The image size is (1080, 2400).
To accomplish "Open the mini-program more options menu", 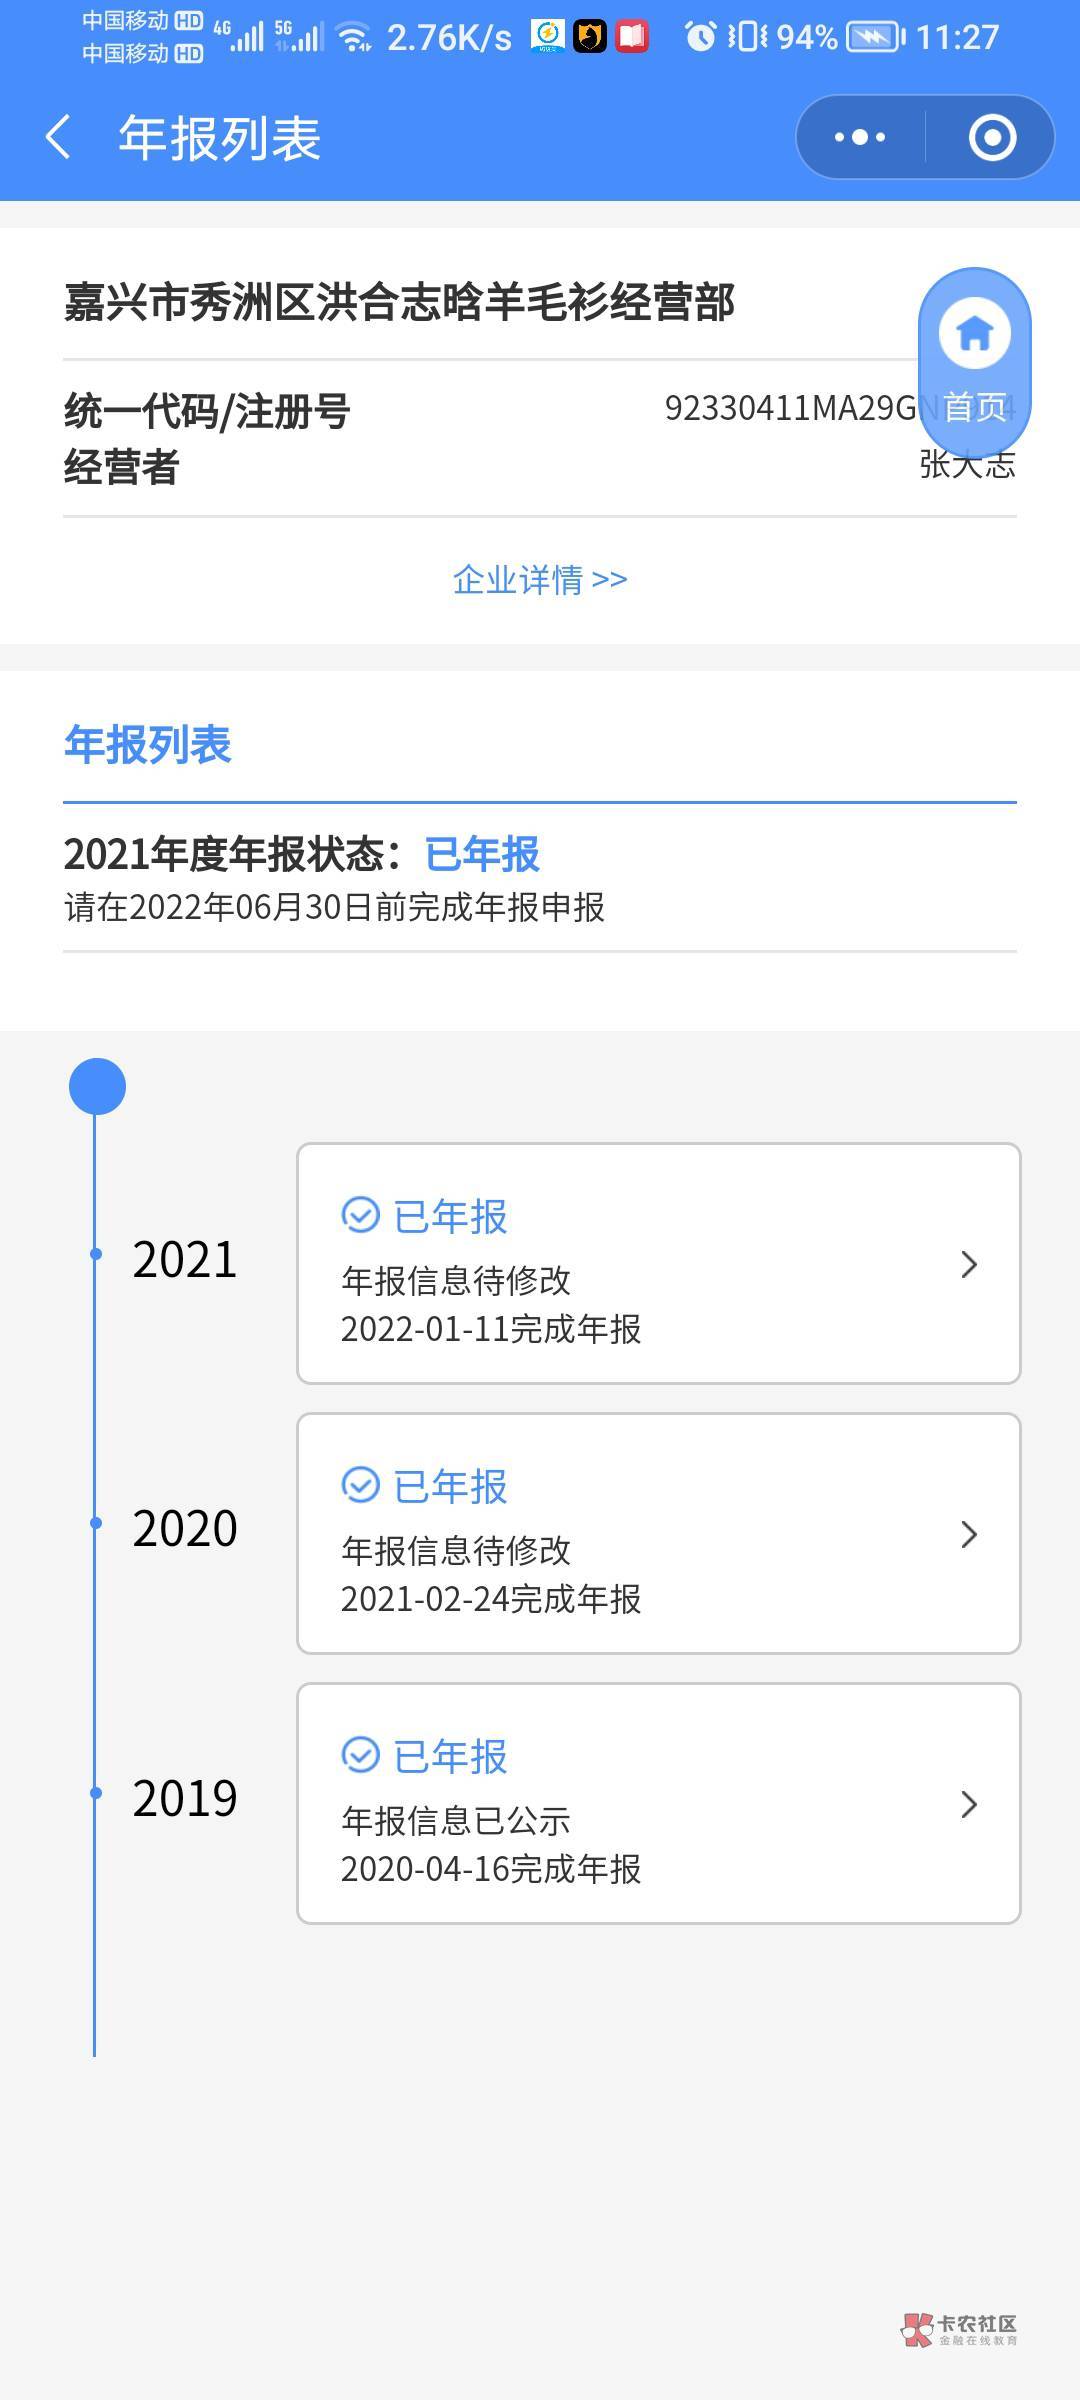I will tap(860, 137).
